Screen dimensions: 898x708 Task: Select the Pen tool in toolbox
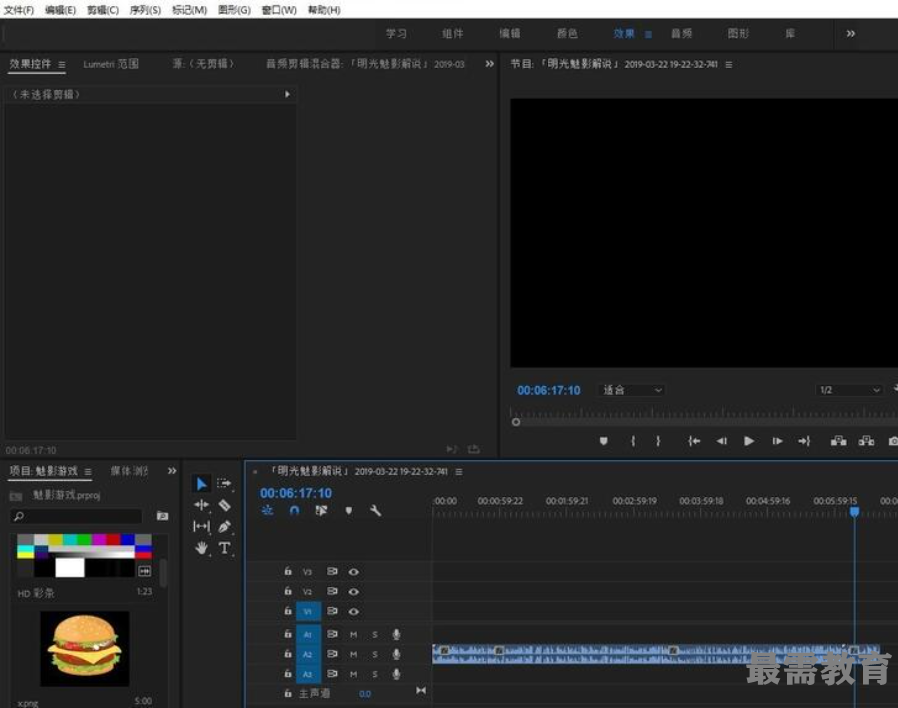tap(224, 526)
